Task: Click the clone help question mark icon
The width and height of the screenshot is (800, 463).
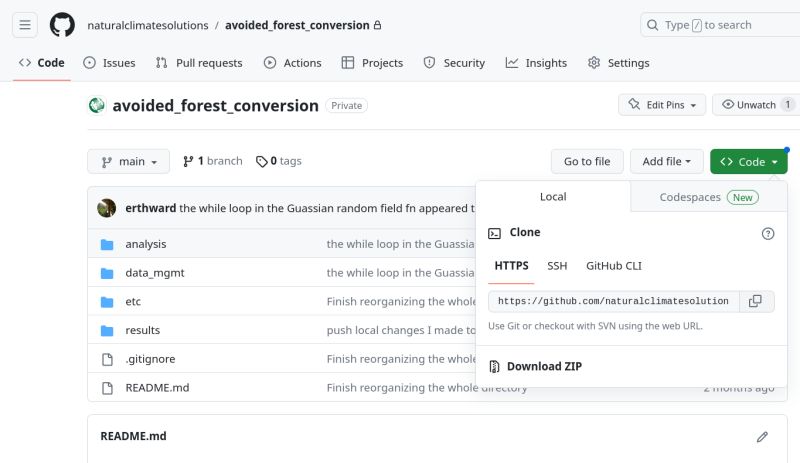Action: pos(768,233)
